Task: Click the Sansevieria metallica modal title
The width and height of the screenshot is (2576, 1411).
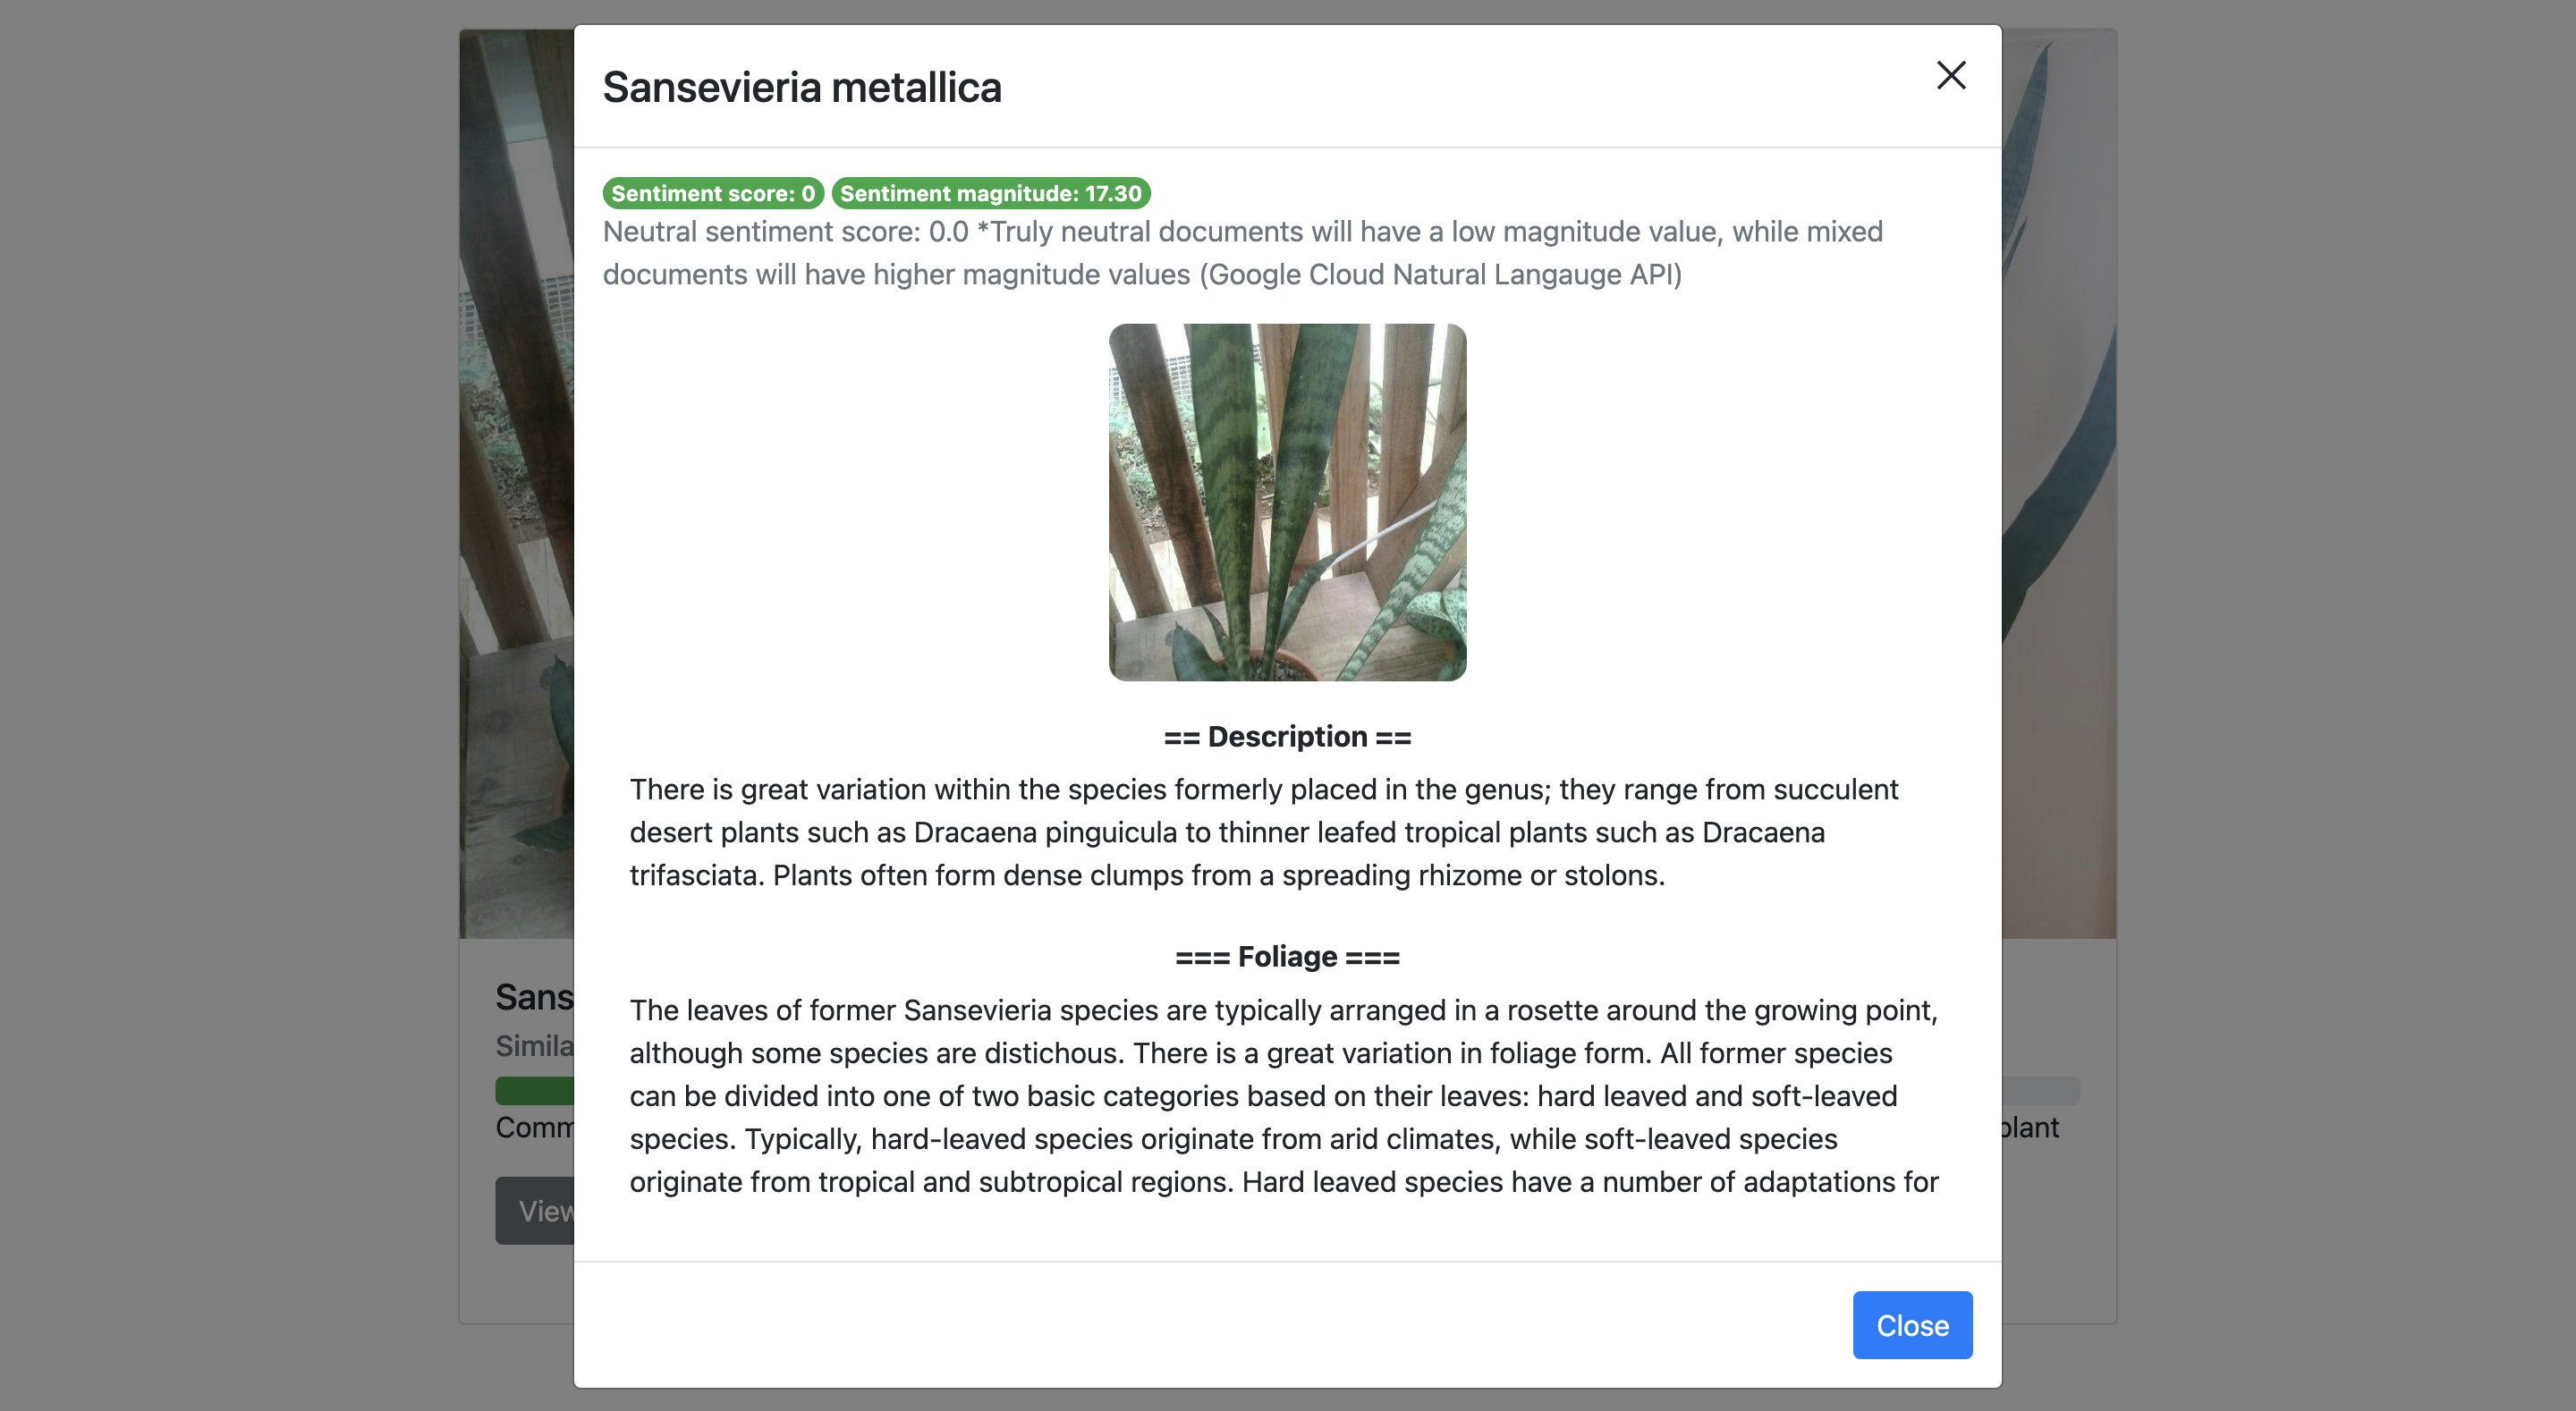Action: point(801,87)
